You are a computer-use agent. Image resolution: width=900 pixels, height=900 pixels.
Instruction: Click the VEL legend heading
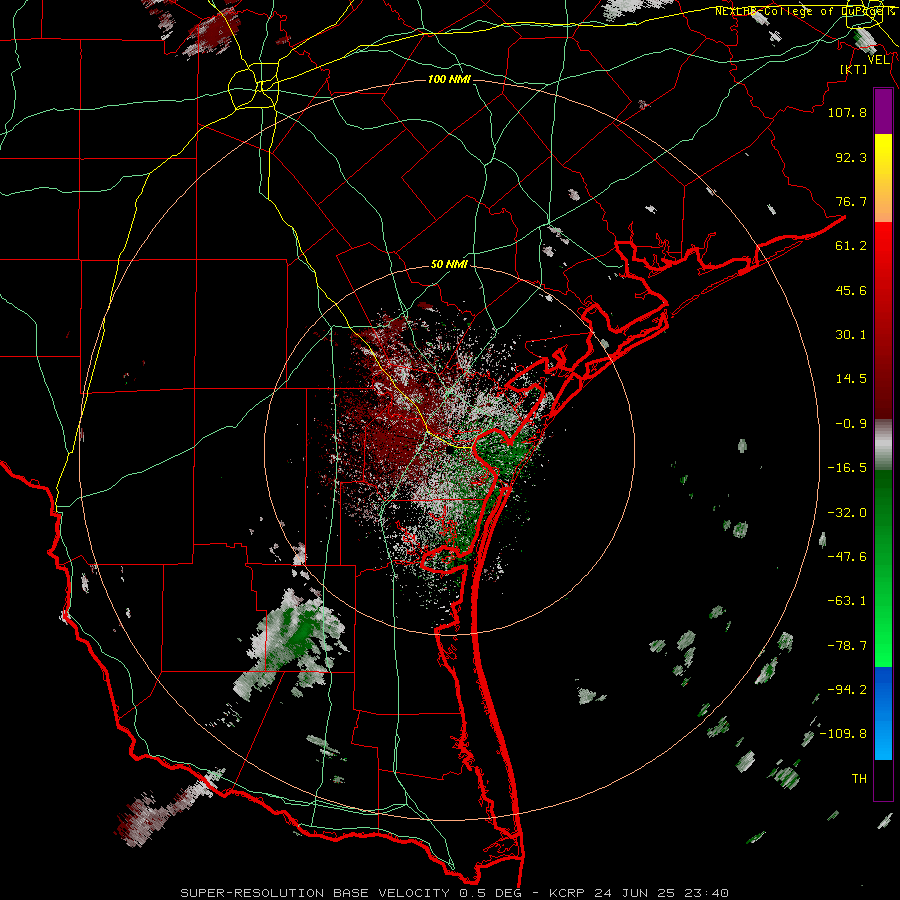coord(879,60)
